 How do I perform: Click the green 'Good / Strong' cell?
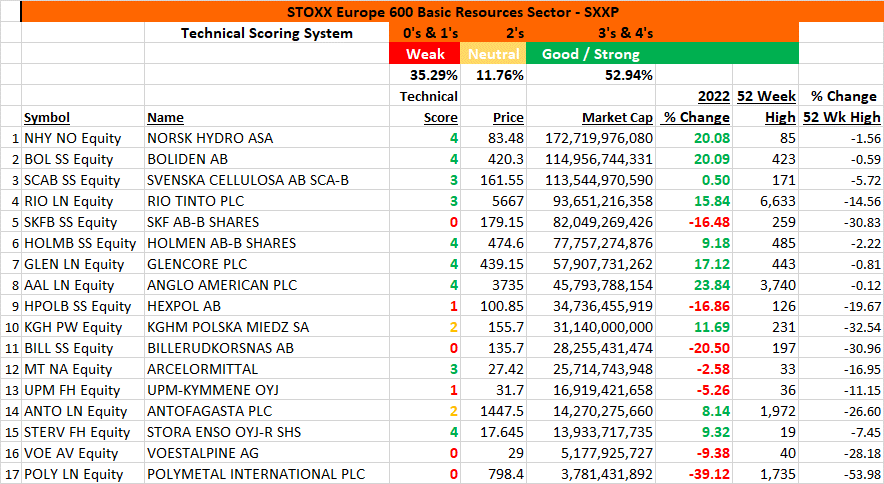590,54
